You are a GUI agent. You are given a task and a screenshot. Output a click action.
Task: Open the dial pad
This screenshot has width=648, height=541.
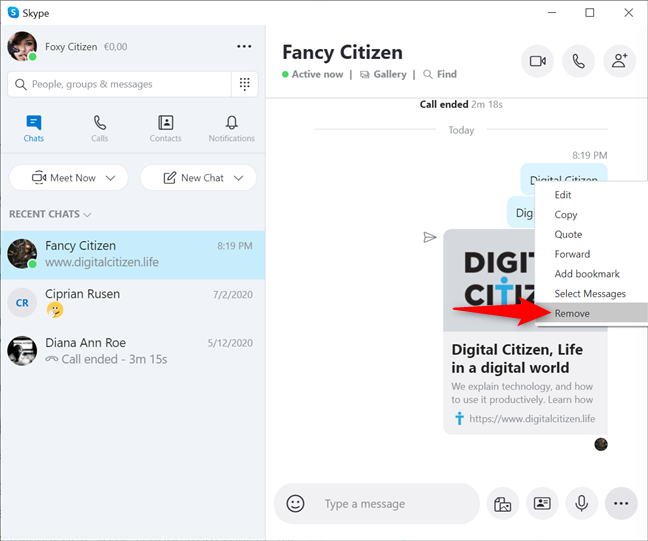tap(245, 84)
